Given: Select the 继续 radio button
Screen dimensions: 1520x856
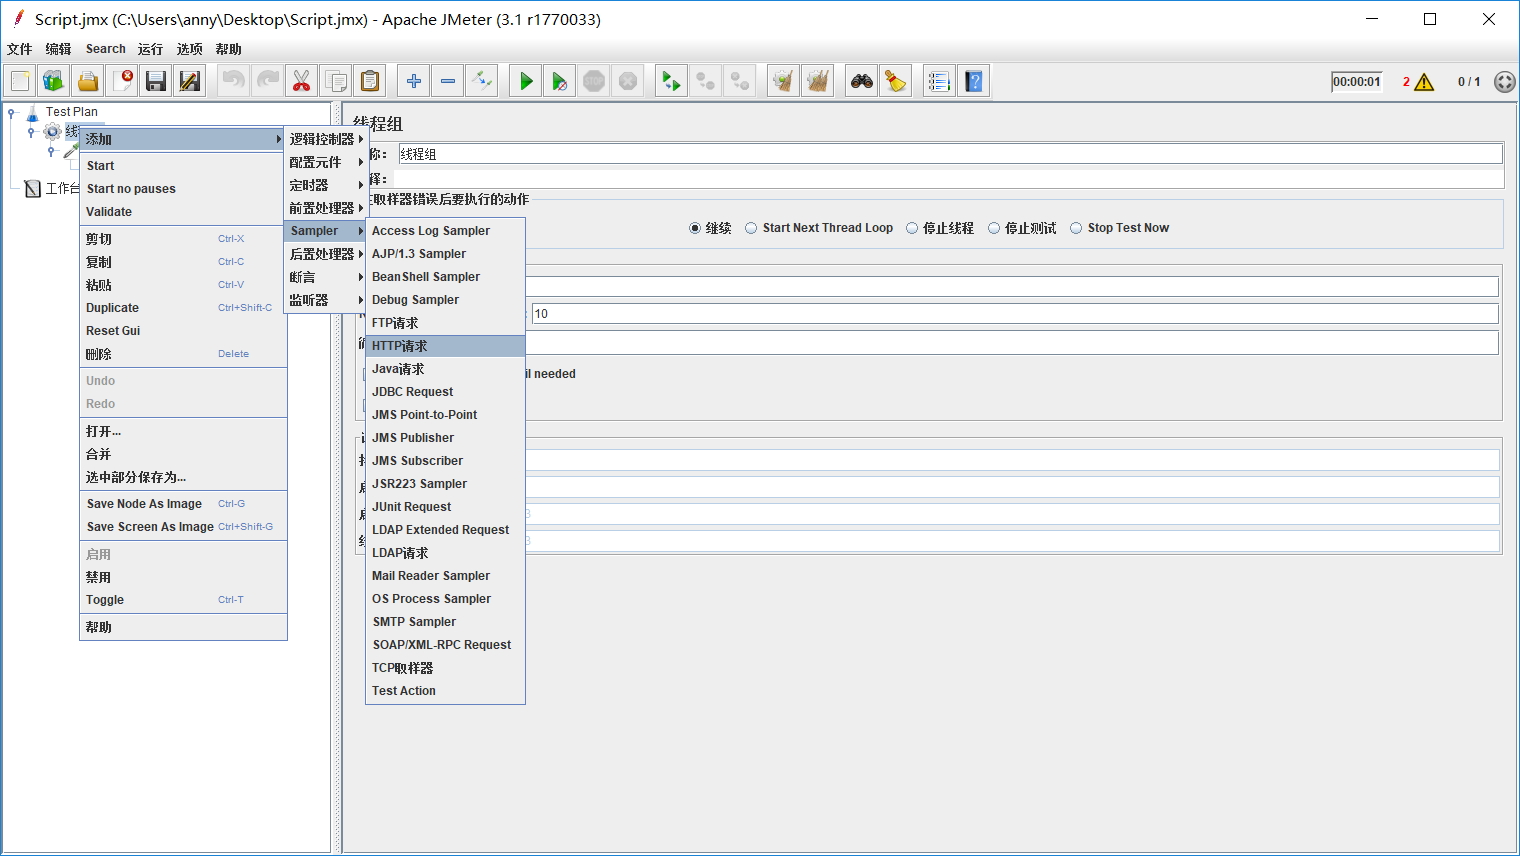Looking at the screenshot, I should [x=695, y=228].
